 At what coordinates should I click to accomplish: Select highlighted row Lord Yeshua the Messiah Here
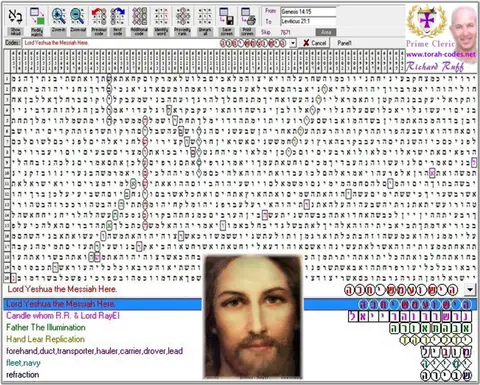pos(240,304)
